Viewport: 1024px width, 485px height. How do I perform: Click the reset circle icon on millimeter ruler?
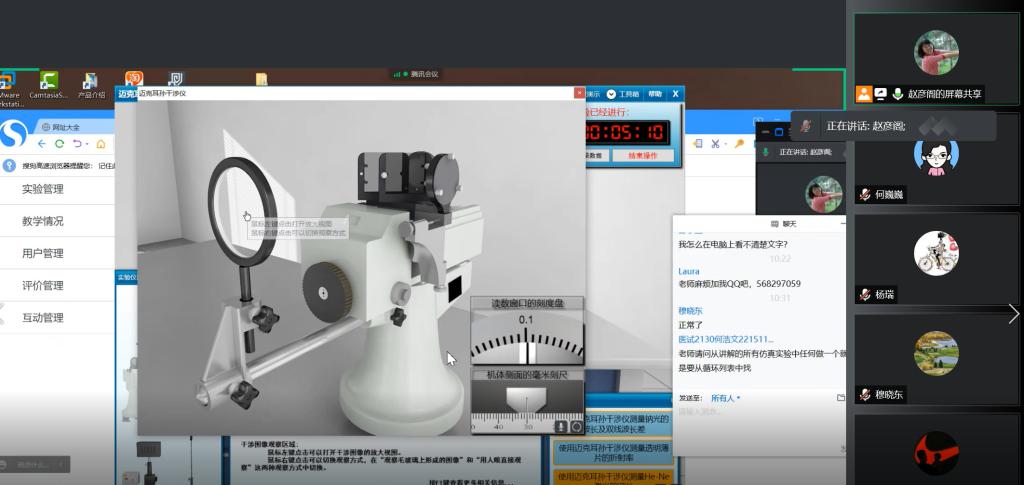coord(576,427)
